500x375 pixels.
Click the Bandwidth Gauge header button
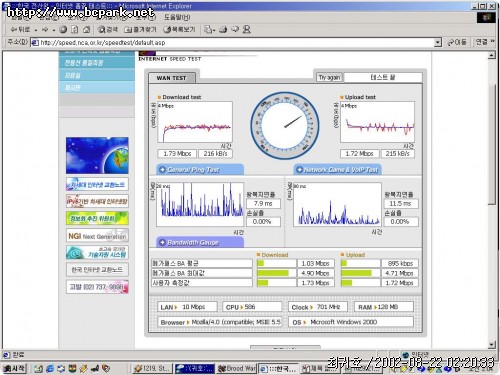[x=200, y=242]
